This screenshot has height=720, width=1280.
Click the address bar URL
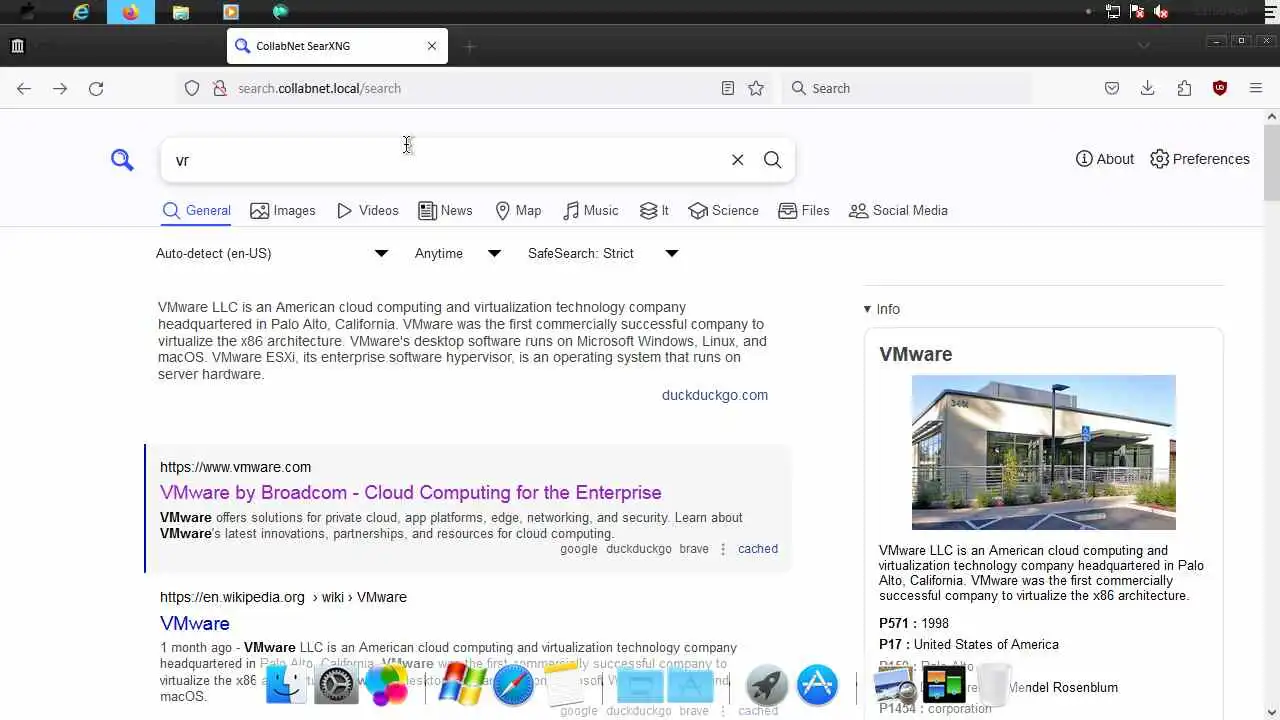pyautogui.click(x=319, y=88)
